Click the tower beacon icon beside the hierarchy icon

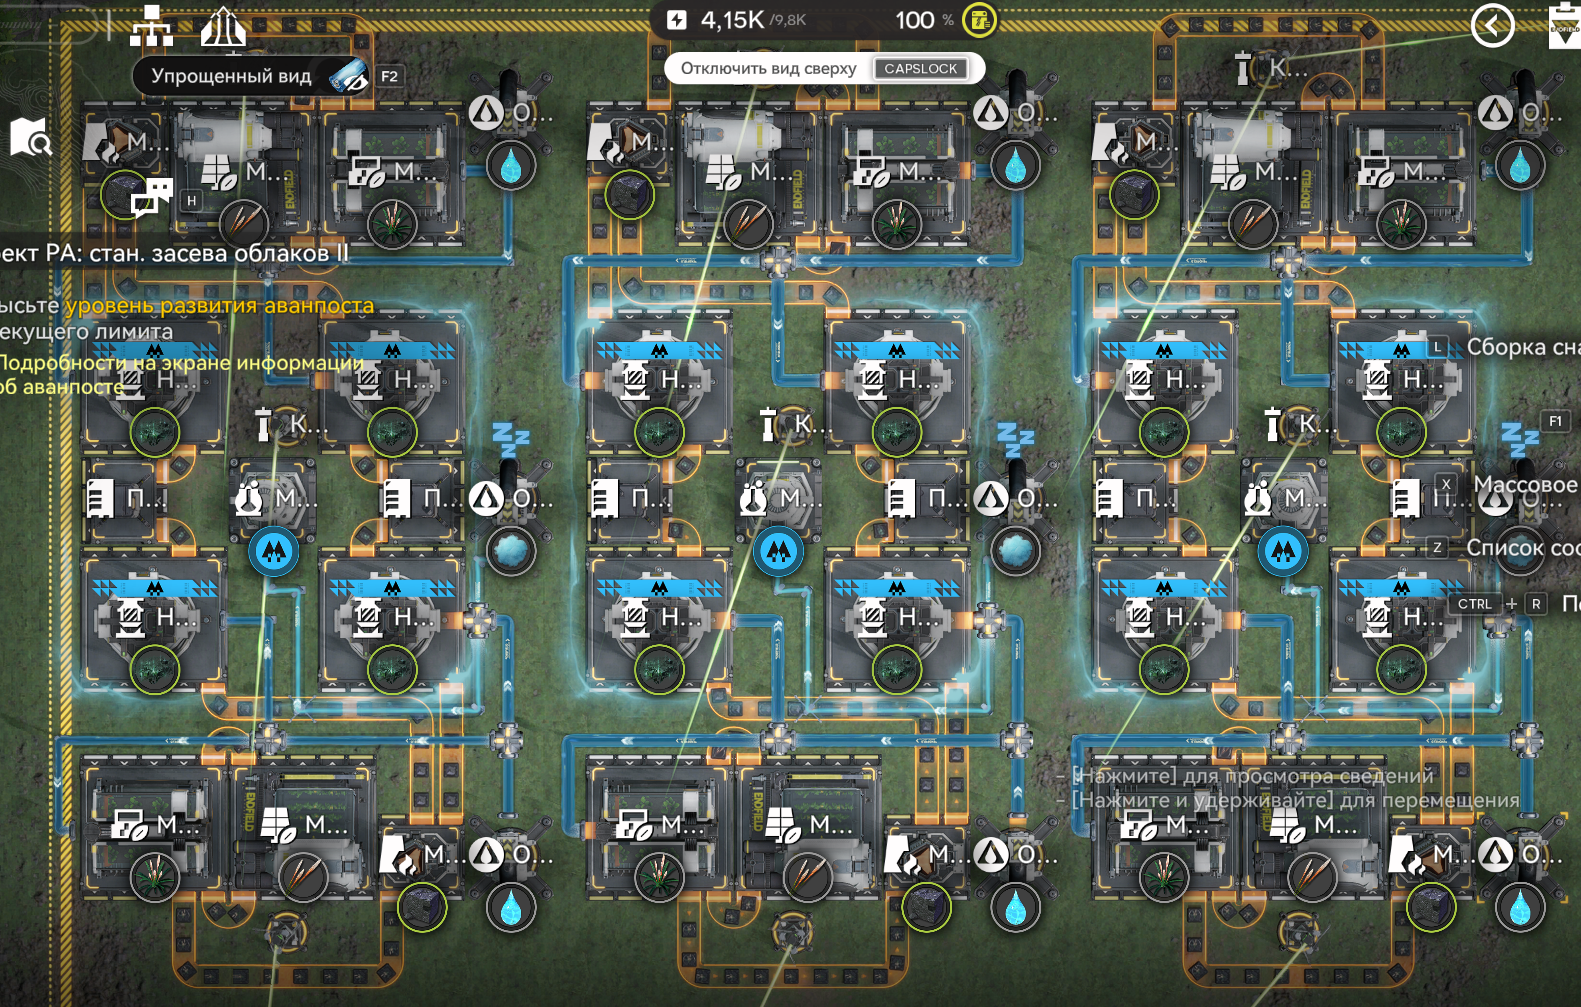coord(223,27)
